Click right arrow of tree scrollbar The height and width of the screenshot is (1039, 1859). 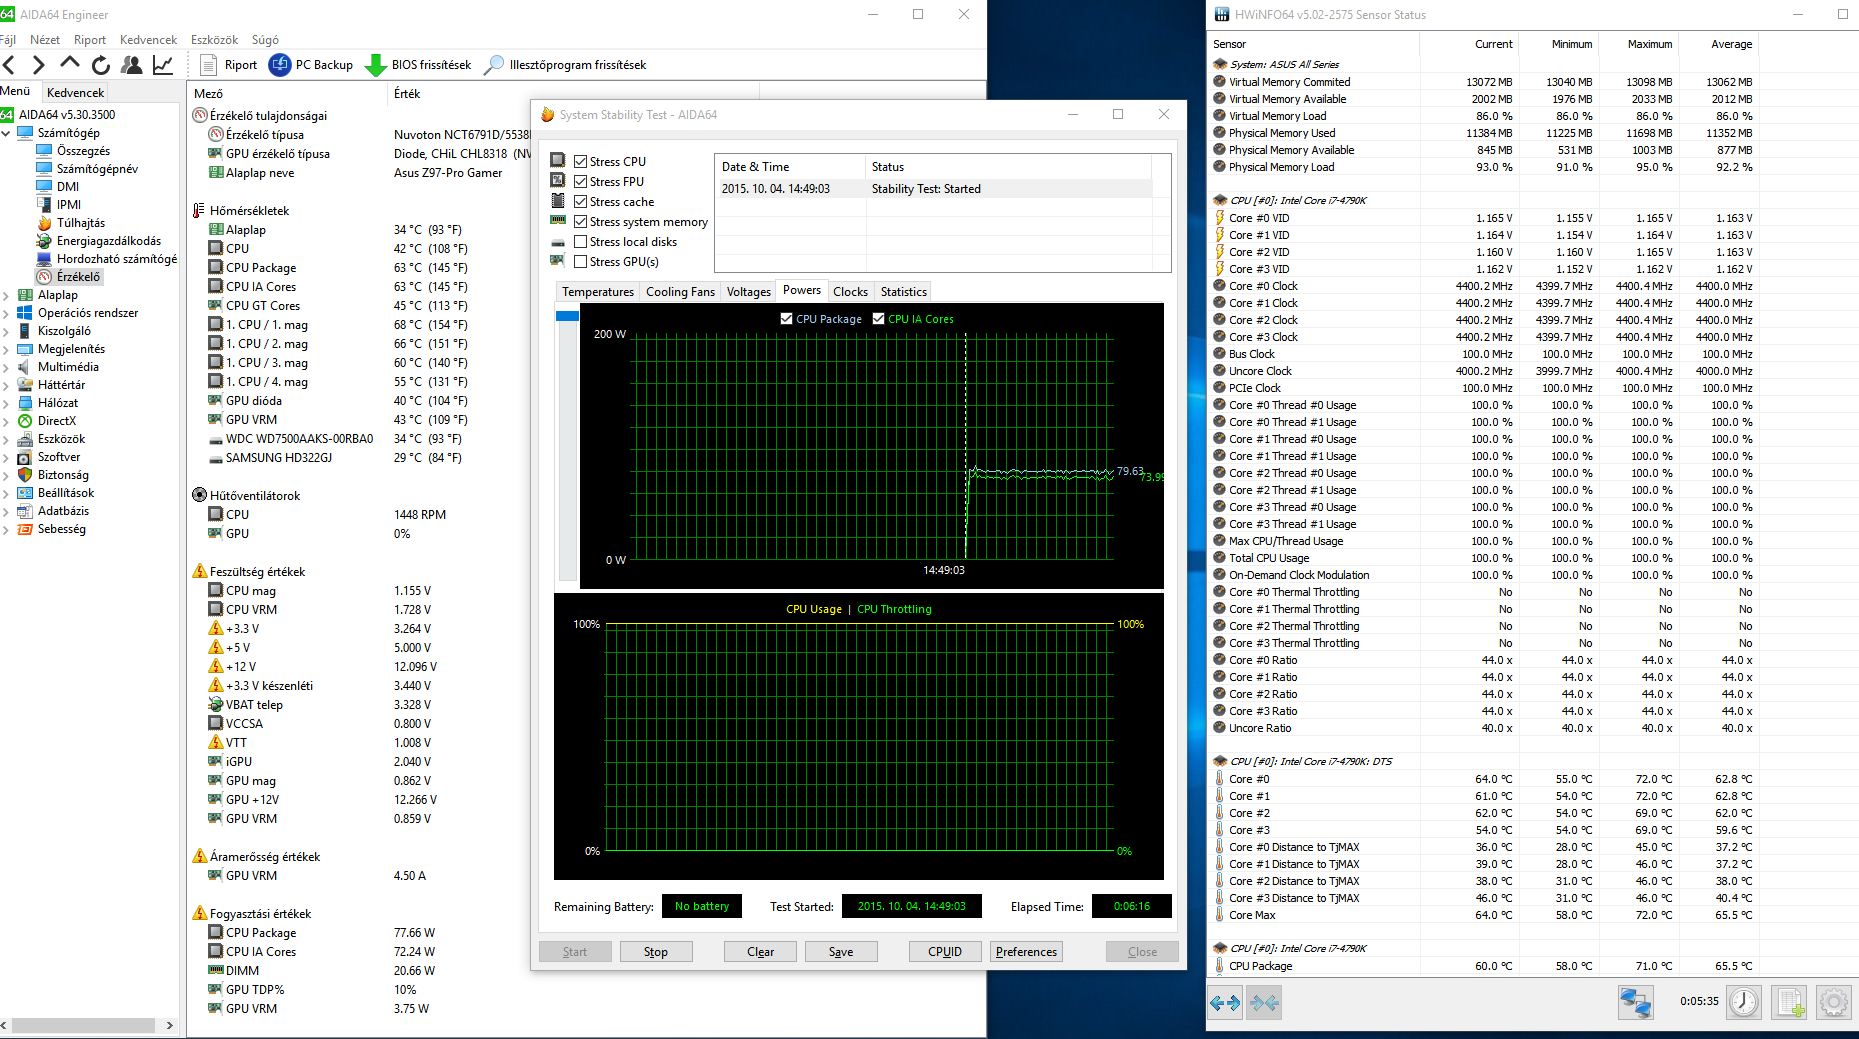click(170, 1025)
